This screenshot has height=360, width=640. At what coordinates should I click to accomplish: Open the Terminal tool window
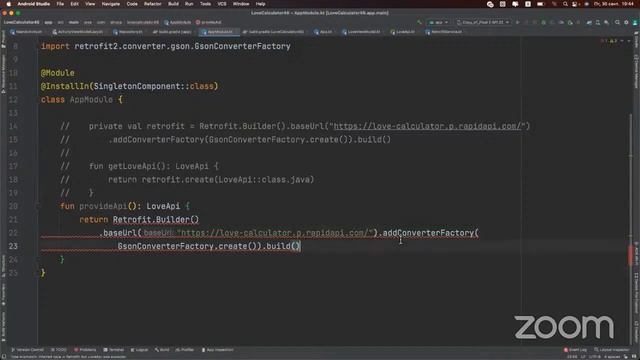[x=113, y=350]
